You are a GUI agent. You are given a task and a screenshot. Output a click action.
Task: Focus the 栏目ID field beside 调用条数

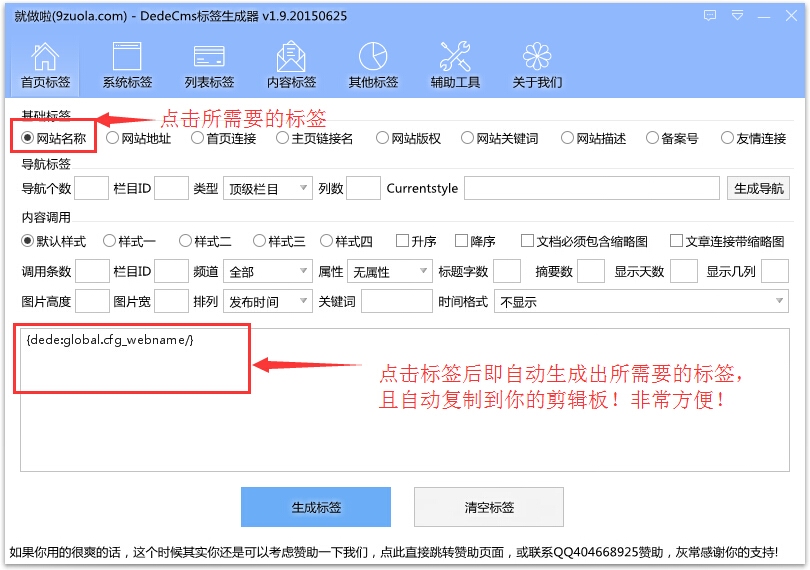(172, 271)
